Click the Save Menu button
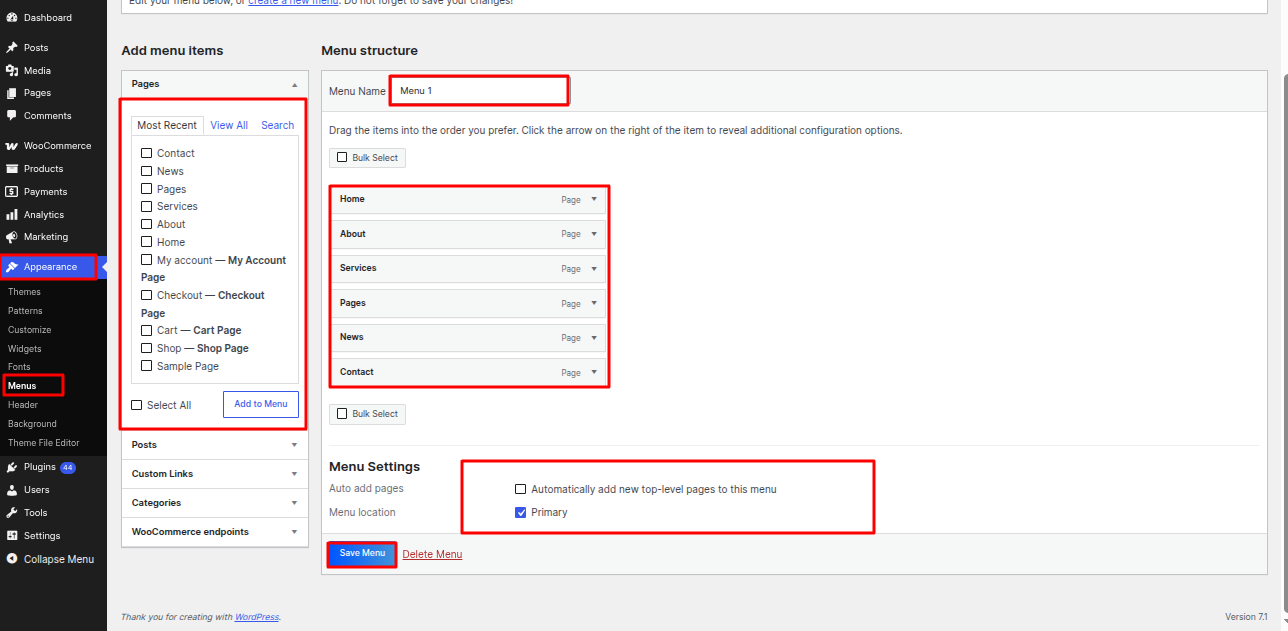The image size is (1288, 631). point(362,554)
